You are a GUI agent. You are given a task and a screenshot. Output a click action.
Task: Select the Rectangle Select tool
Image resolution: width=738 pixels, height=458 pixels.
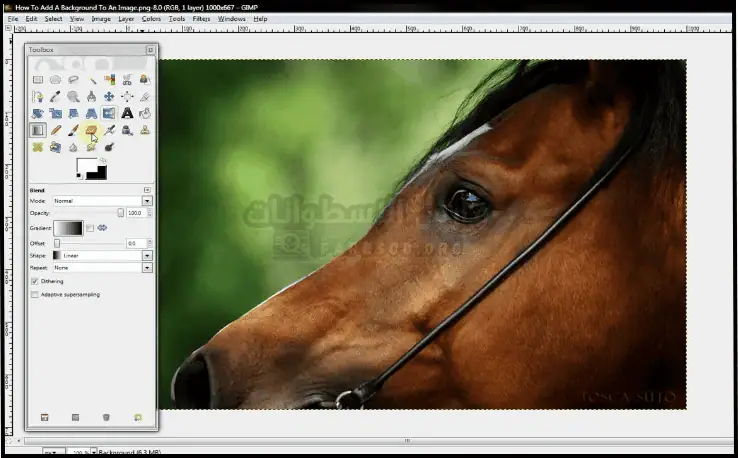pos(38,79)
